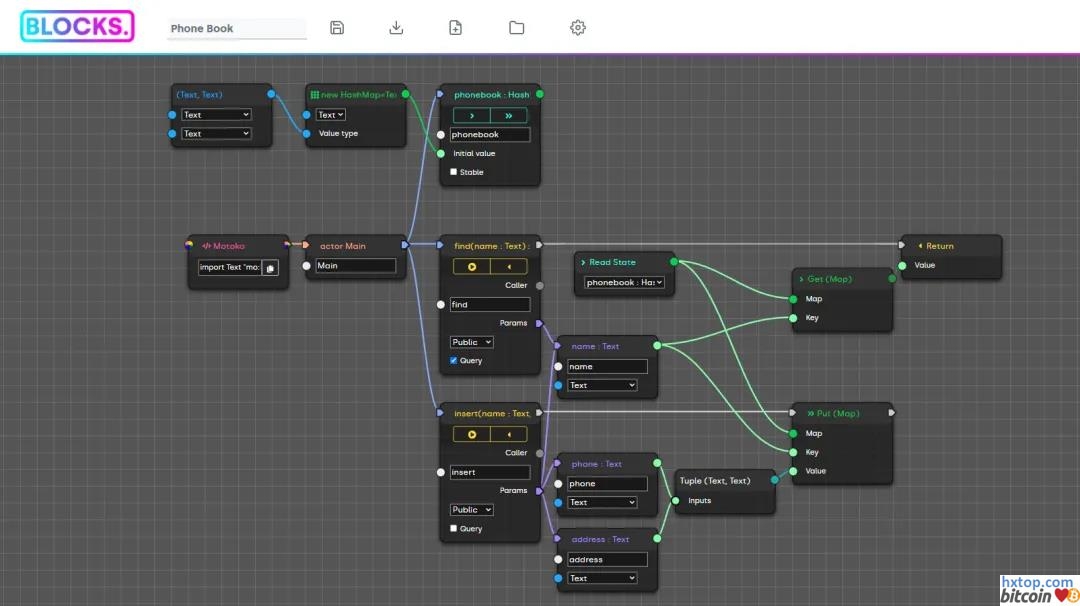Open settings with the gear icon

click(577, 28)
